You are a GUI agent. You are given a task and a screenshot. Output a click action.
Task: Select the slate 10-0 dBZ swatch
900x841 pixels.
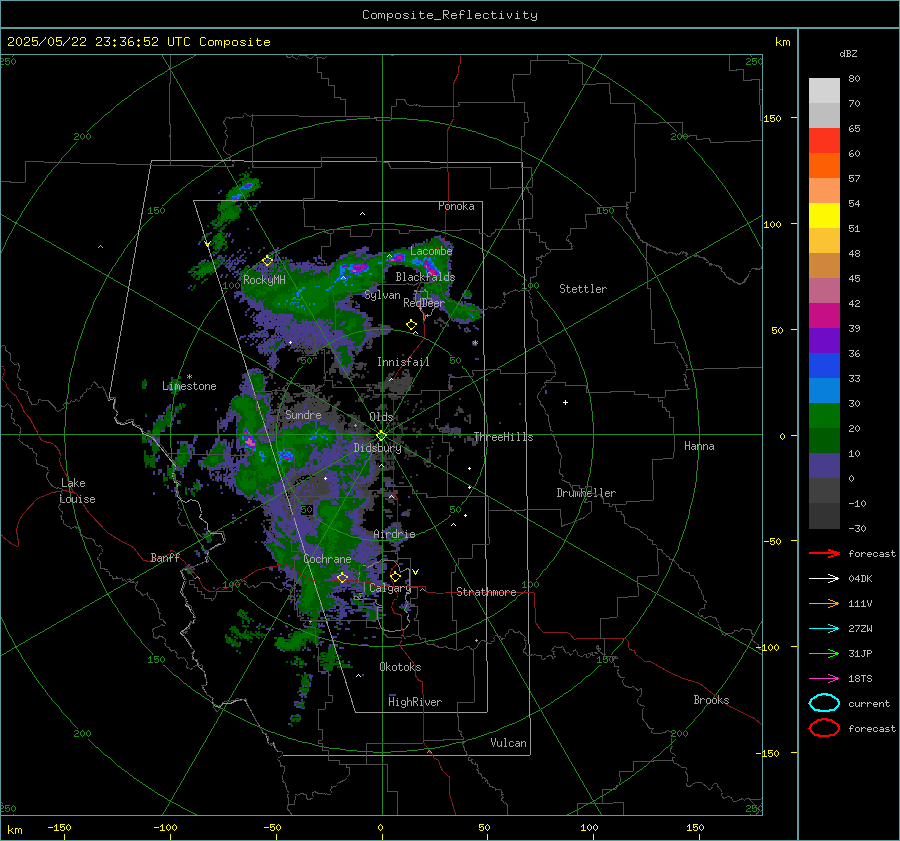pos(824,465)
